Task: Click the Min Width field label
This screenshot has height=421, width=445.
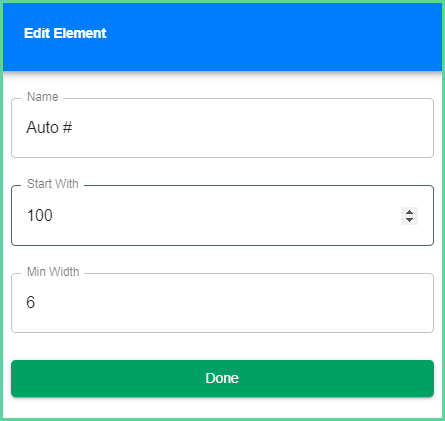Action: tap(53, 272)
